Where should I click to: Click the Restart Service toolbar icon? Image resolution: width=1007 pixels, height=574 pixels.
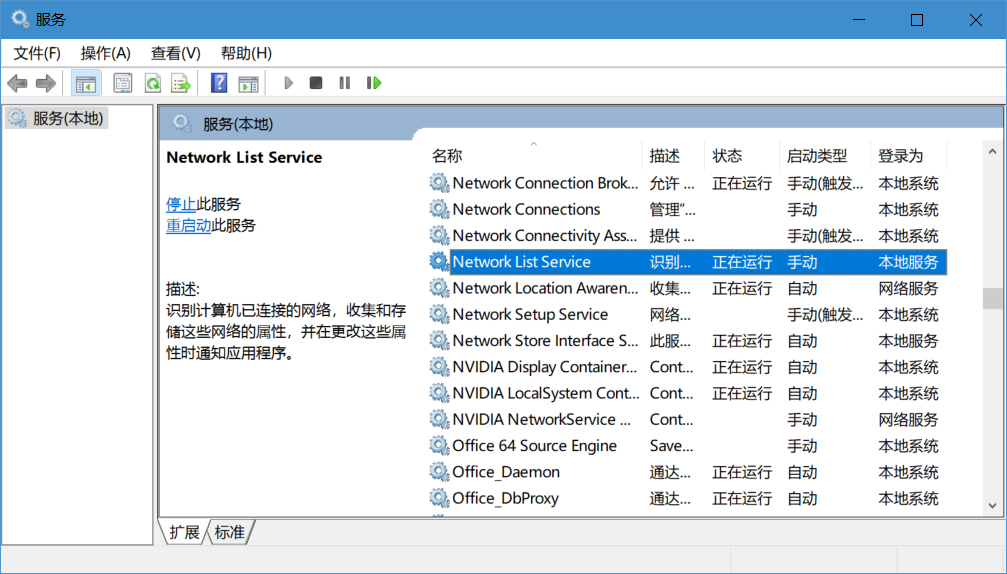pyautogui.click(x=374, y=83)
